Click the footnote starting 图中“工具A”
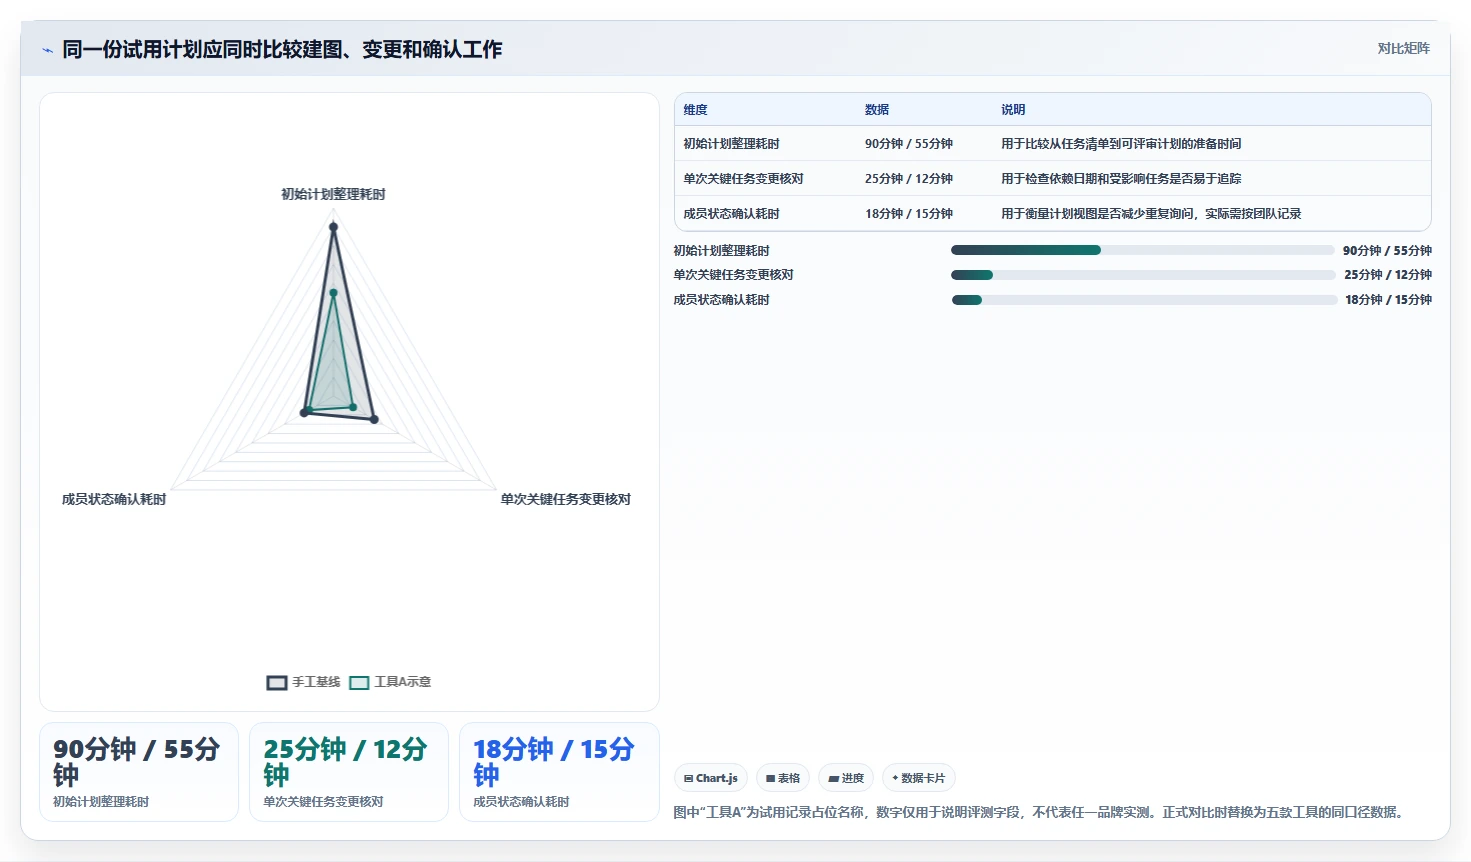The height and width of the screenshot is (862, 1471). (x=1041, y=812)
